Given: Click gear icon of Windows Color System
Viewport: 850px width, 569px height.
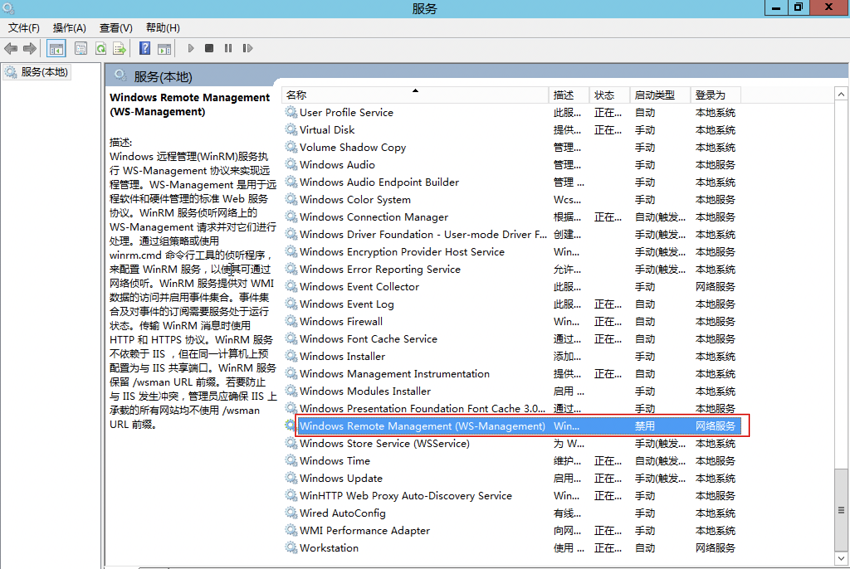Looking at the screenshot, I should pos(291,199).
